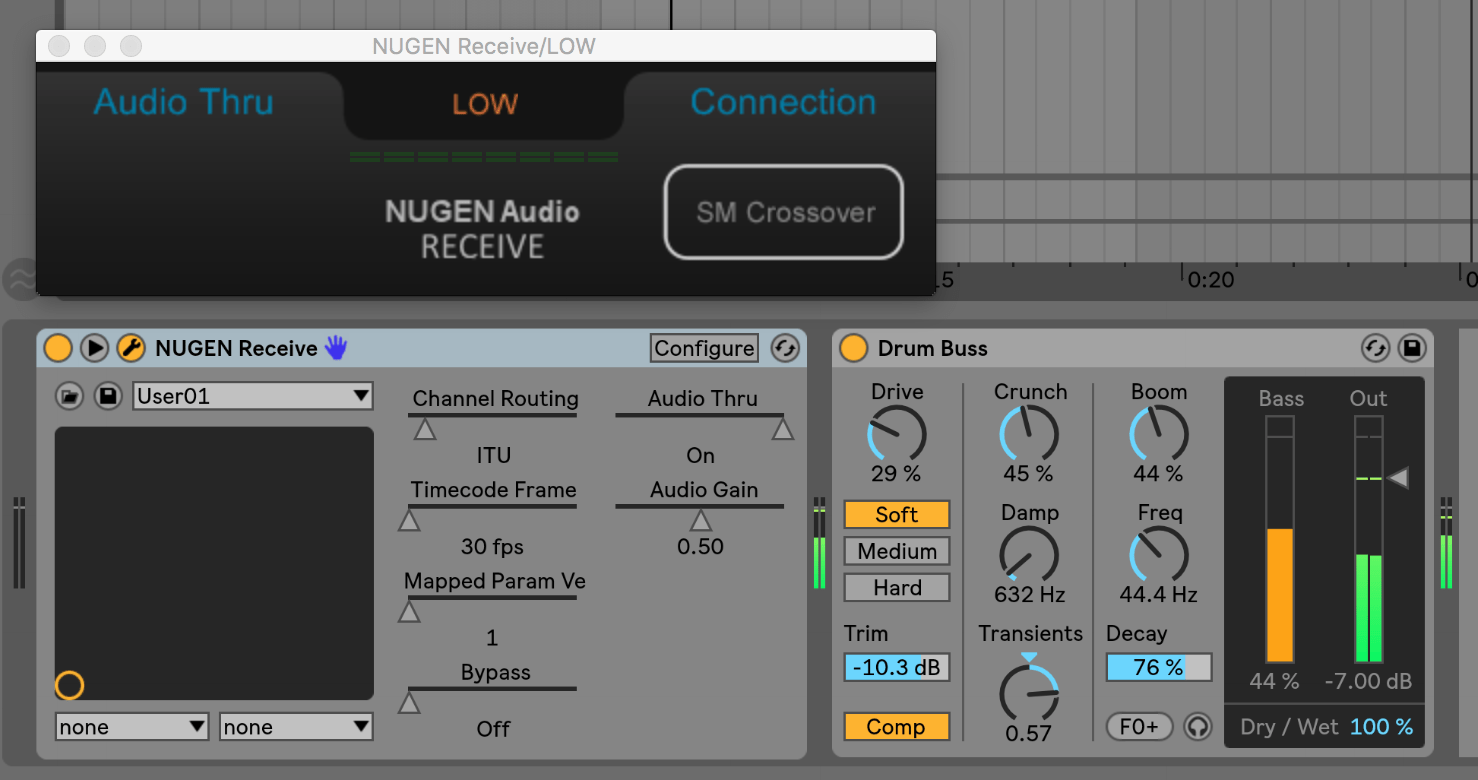This screenshot has height=780, width=1478.
Task: Click the Bass meter orange bar
Action: point(1280,595)
